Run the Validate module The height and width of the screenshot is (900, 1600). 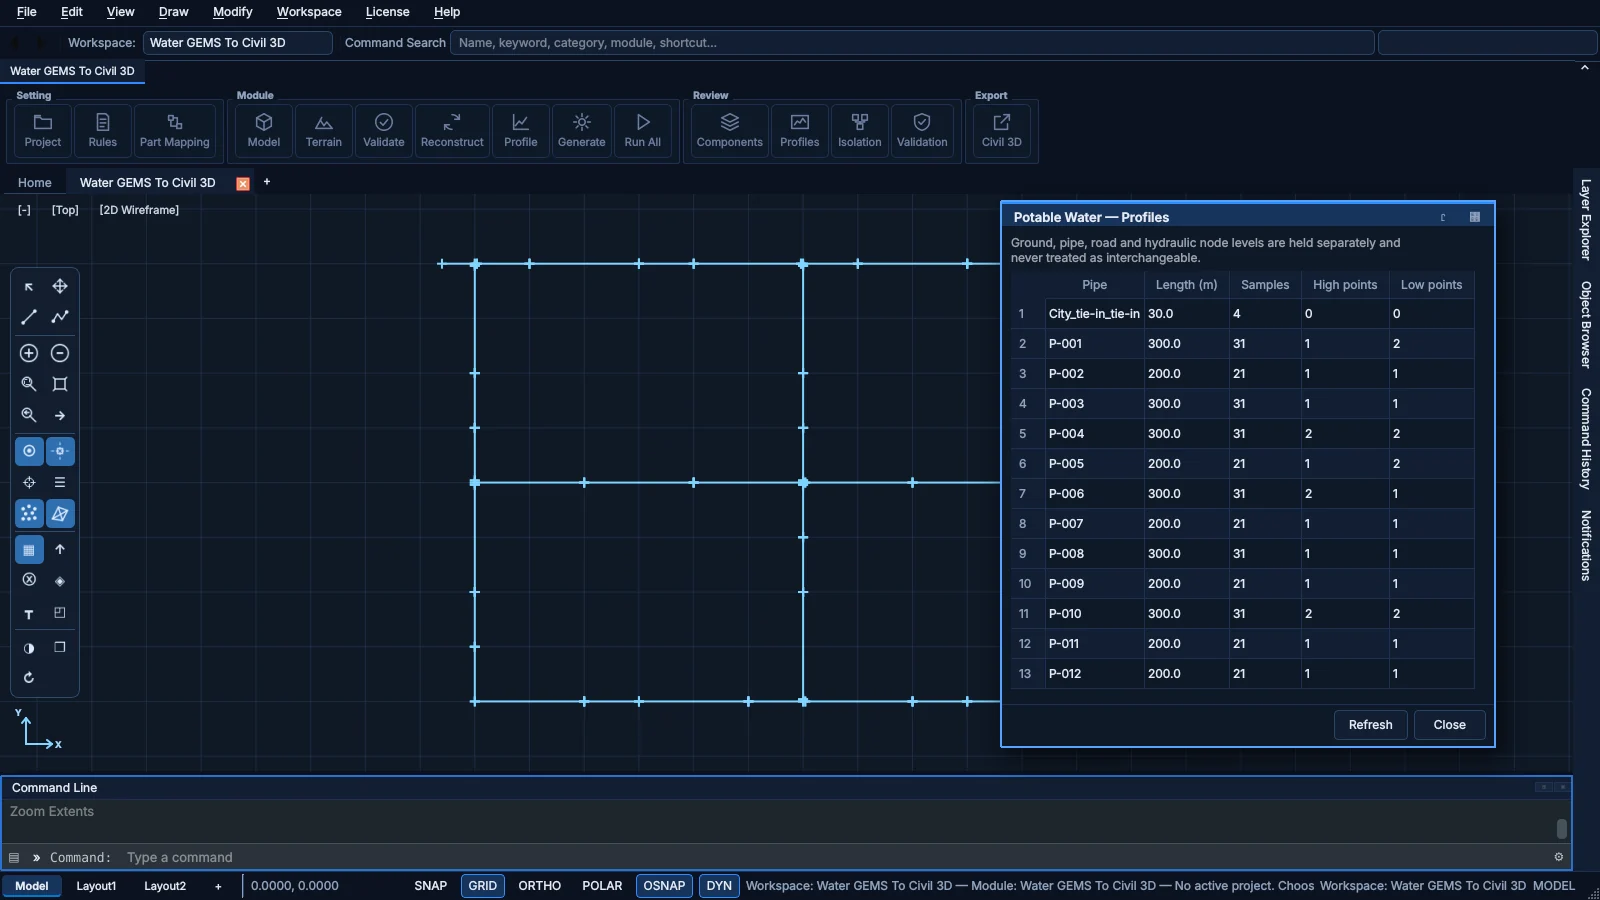coord(384,131)
